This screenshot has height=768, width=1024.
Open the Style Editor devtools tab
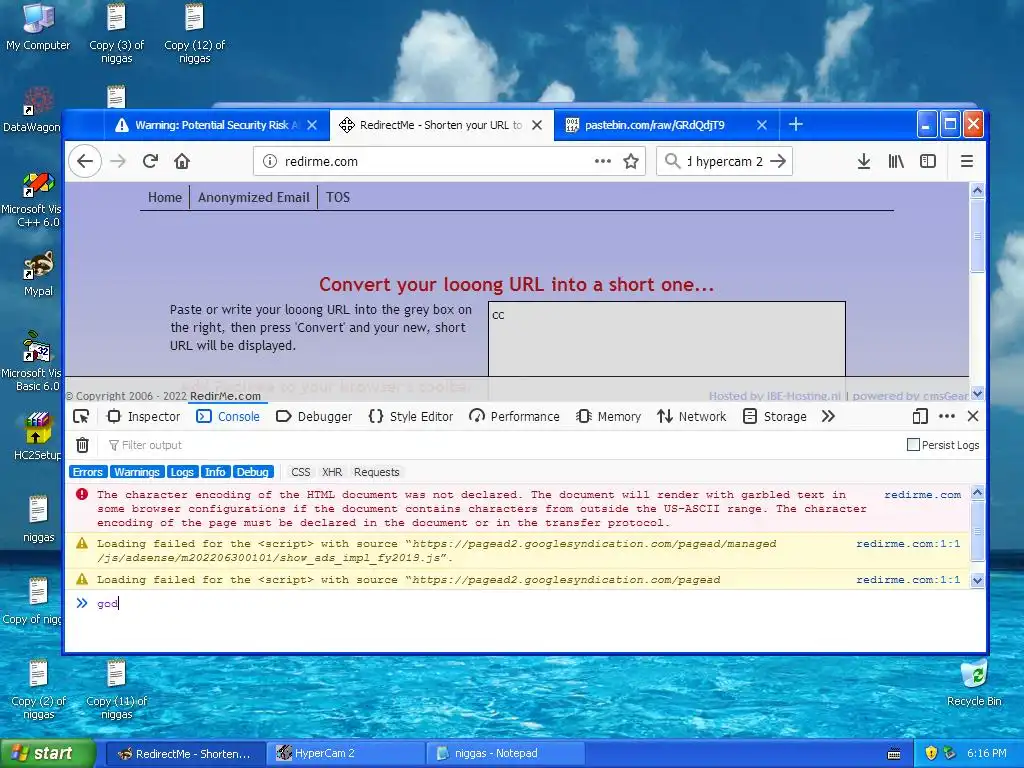(411, 417)
